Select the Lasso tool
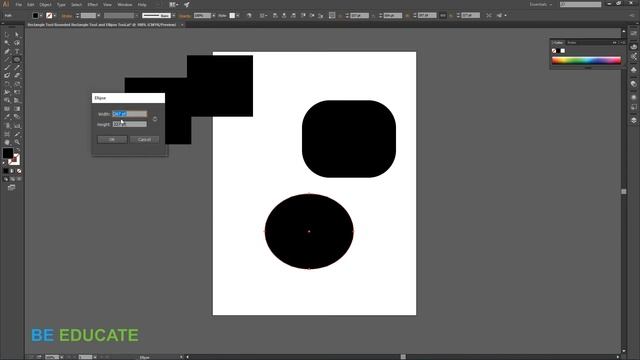 tap(17, 43)
